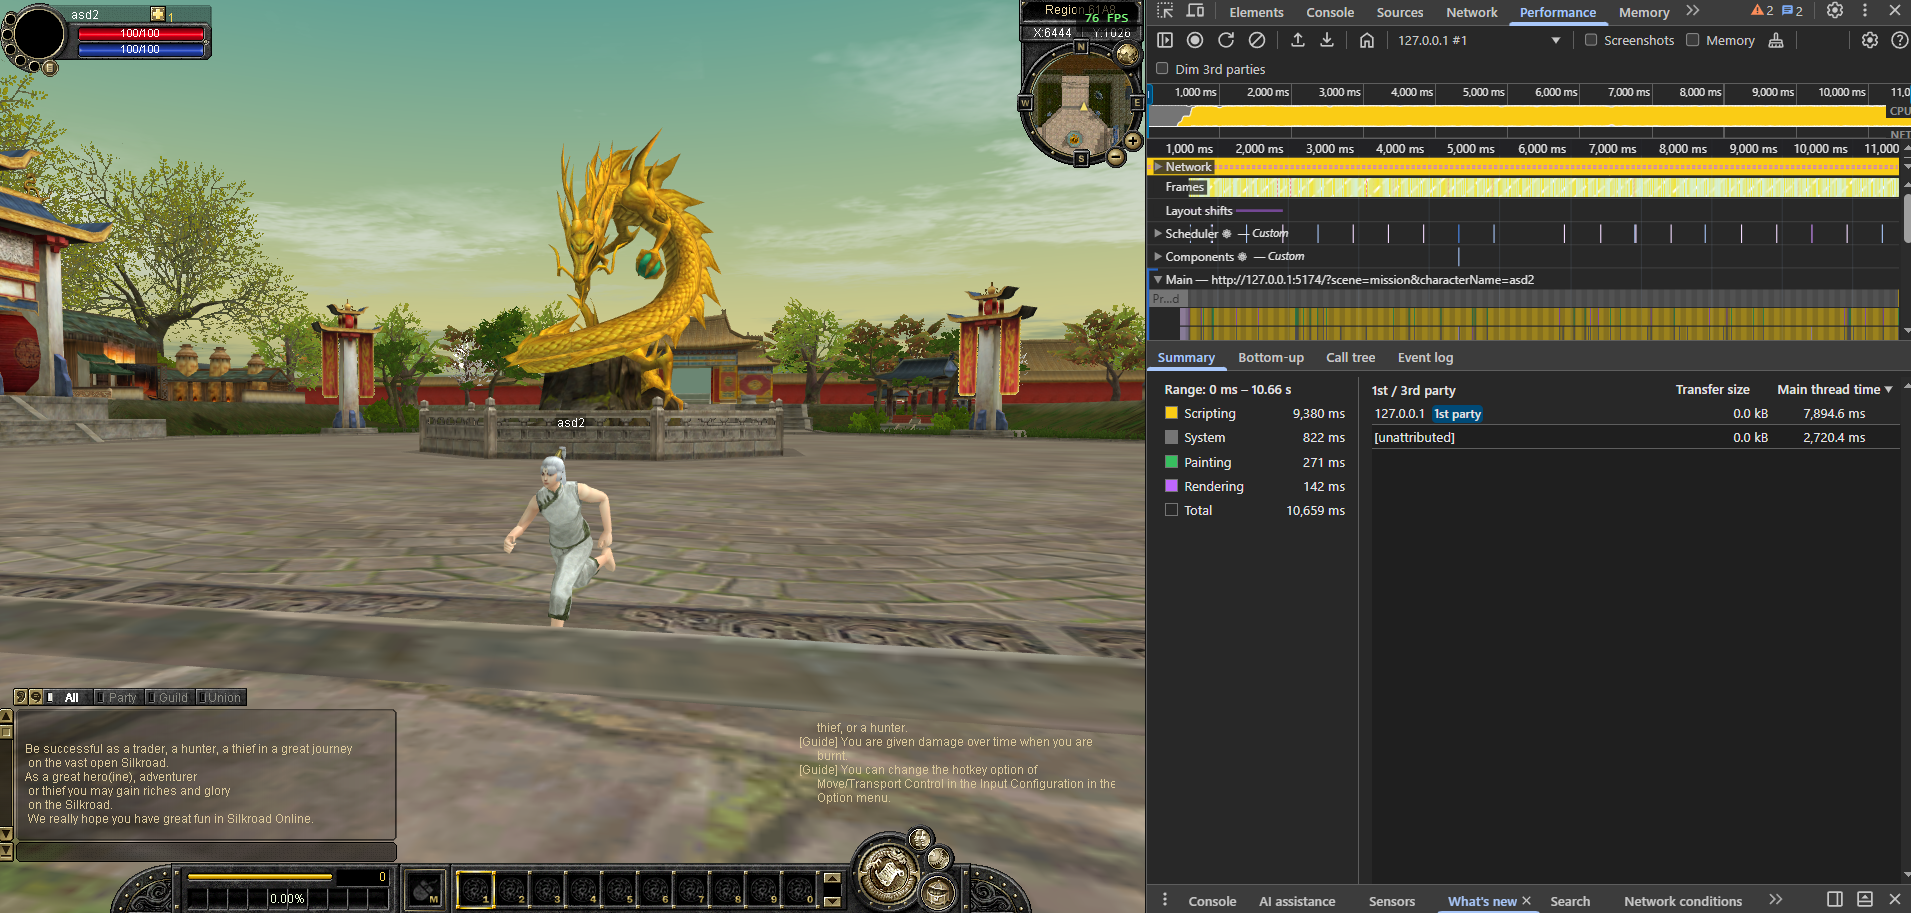The height and width of the screenshot is (913, 1911).
Task: Open the Network panel tab
Action: coord(1472,12)
